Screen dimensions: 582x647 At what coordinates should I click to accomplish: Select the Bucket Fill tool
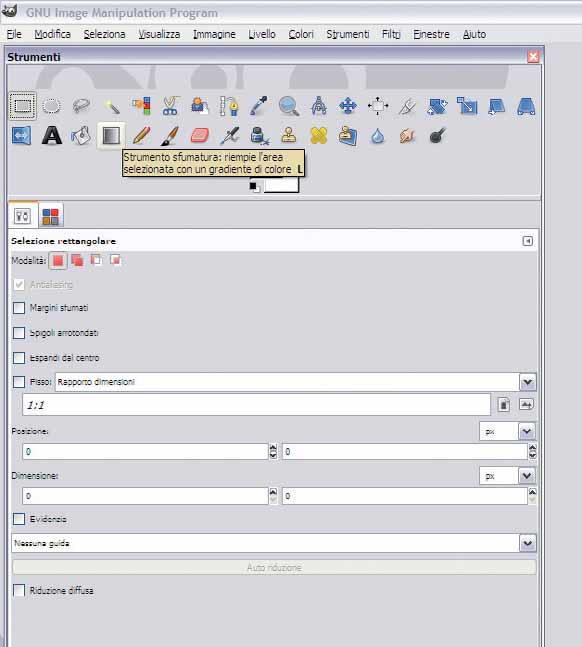(81, 135)
